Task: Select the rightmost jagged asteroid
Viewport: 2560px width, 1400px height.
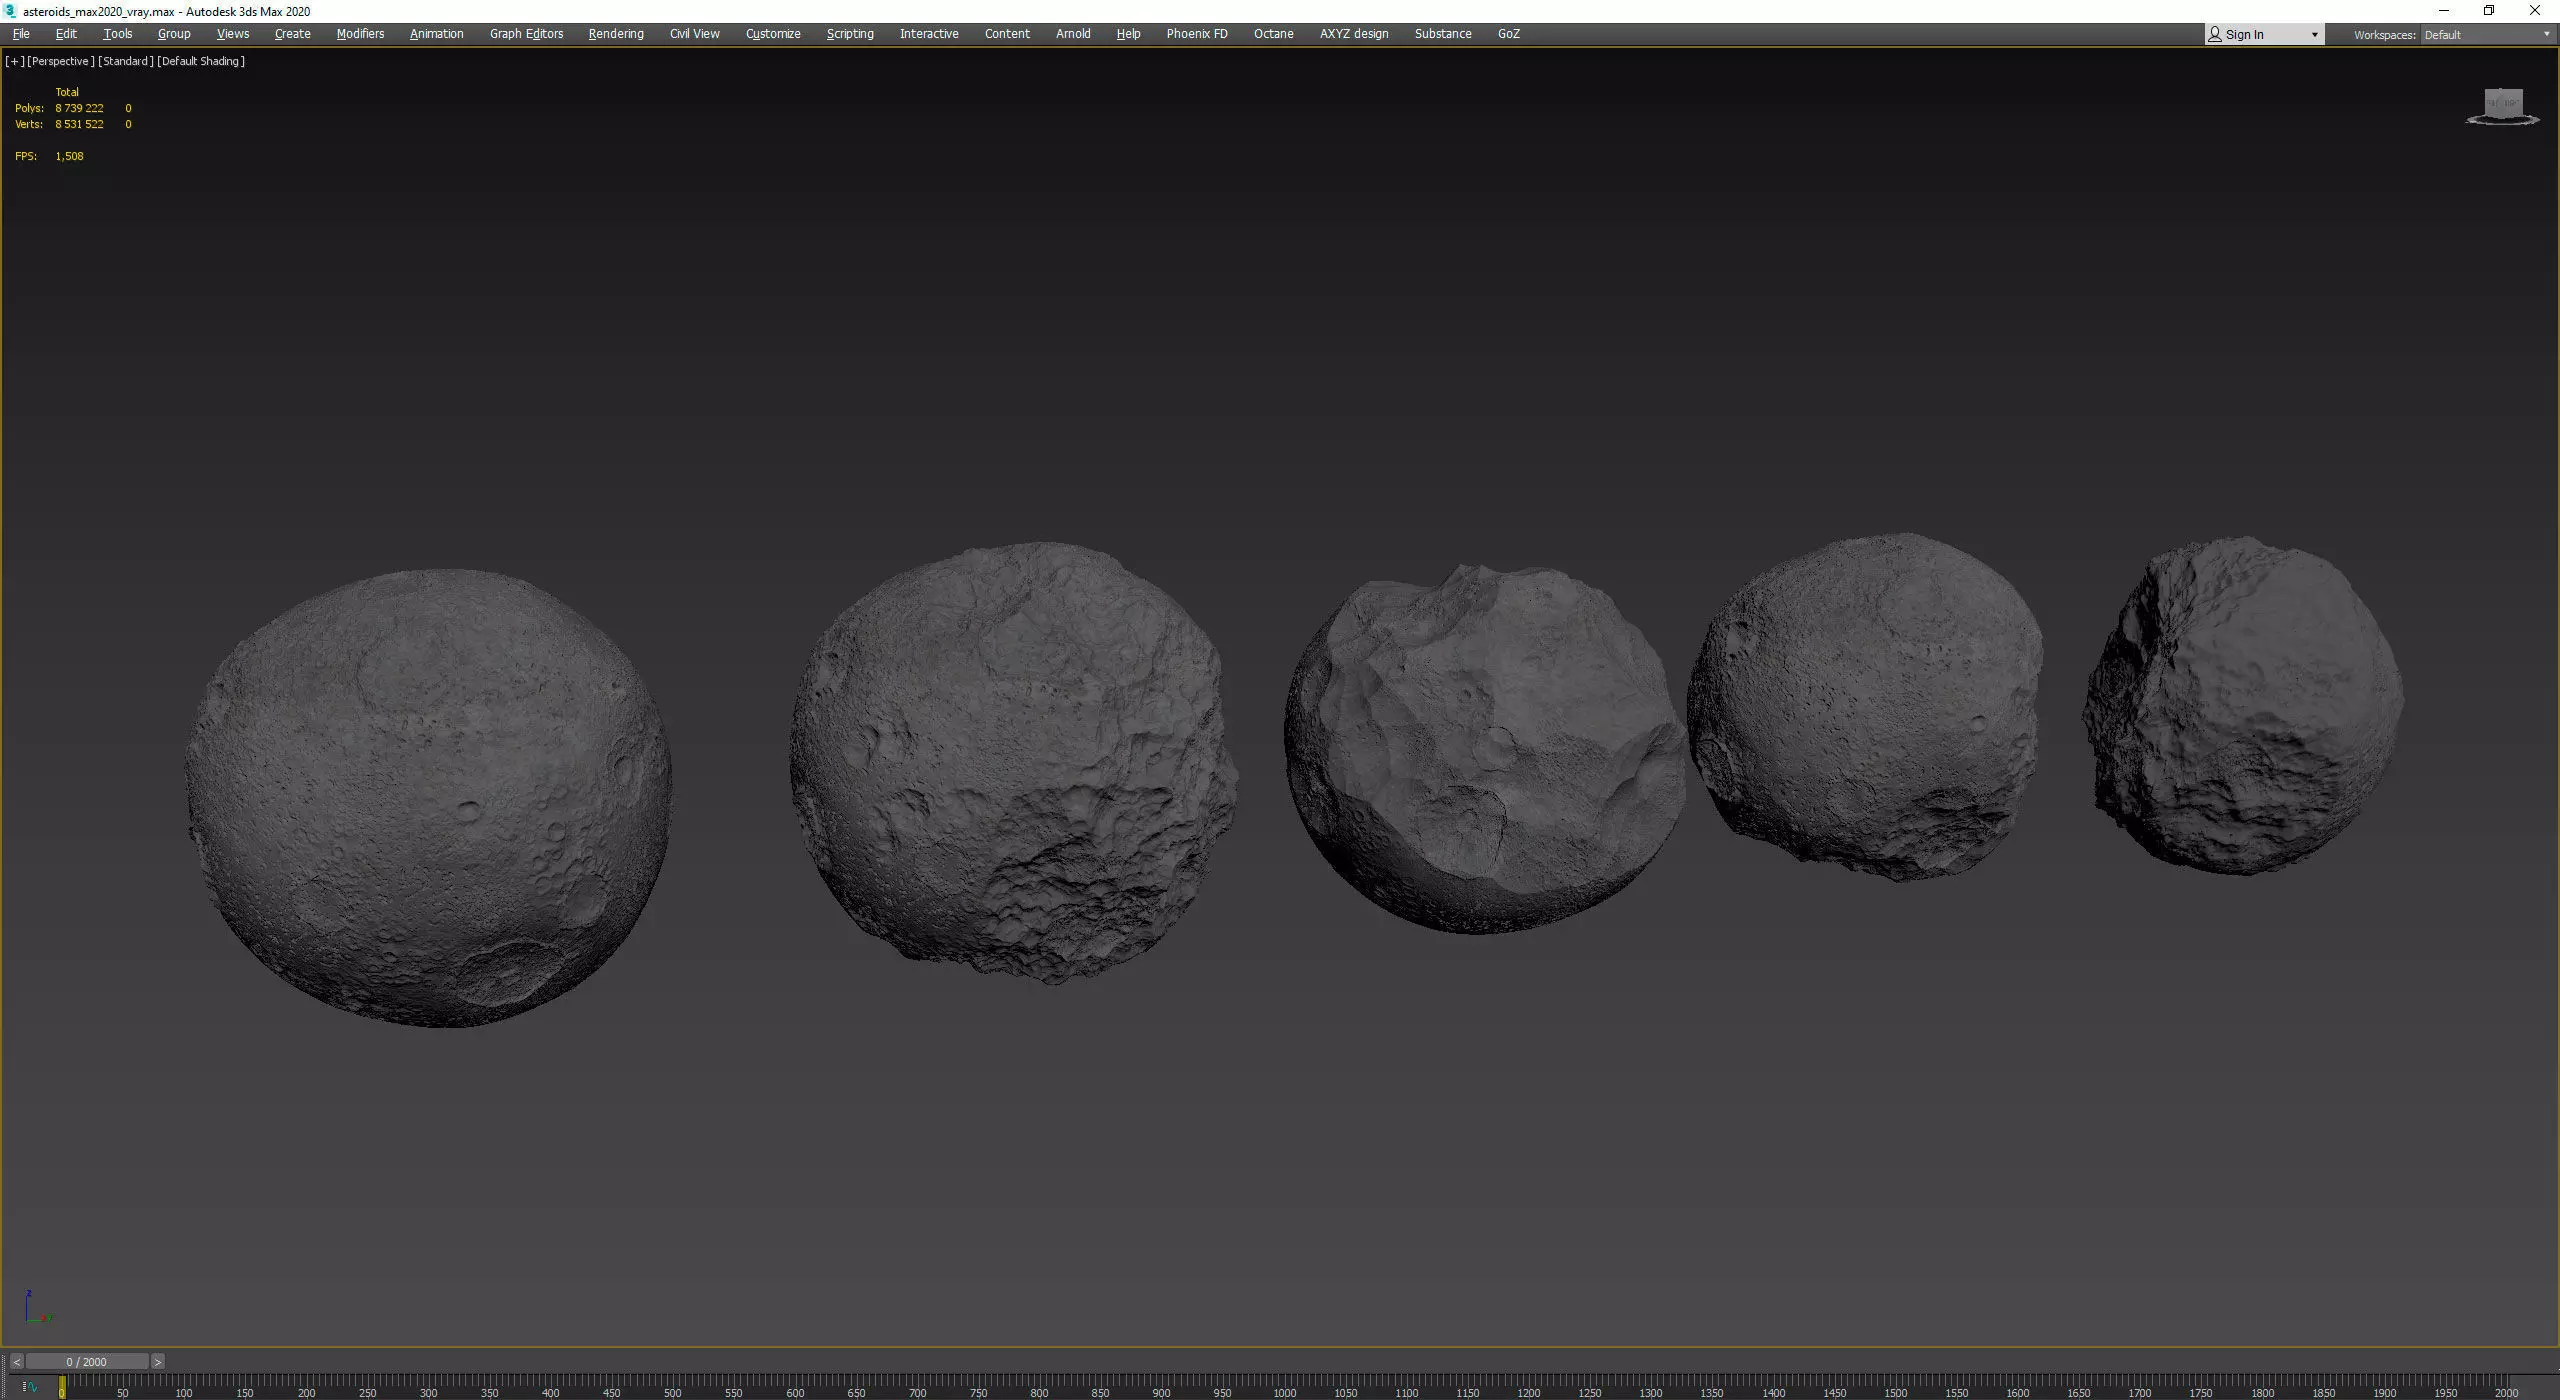Action: tap(2243, 705)
